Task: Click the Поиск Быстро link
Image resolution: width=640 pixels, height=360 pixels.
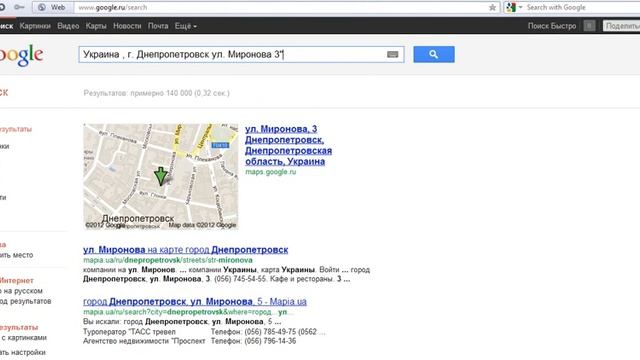Action: pos(552,26)
